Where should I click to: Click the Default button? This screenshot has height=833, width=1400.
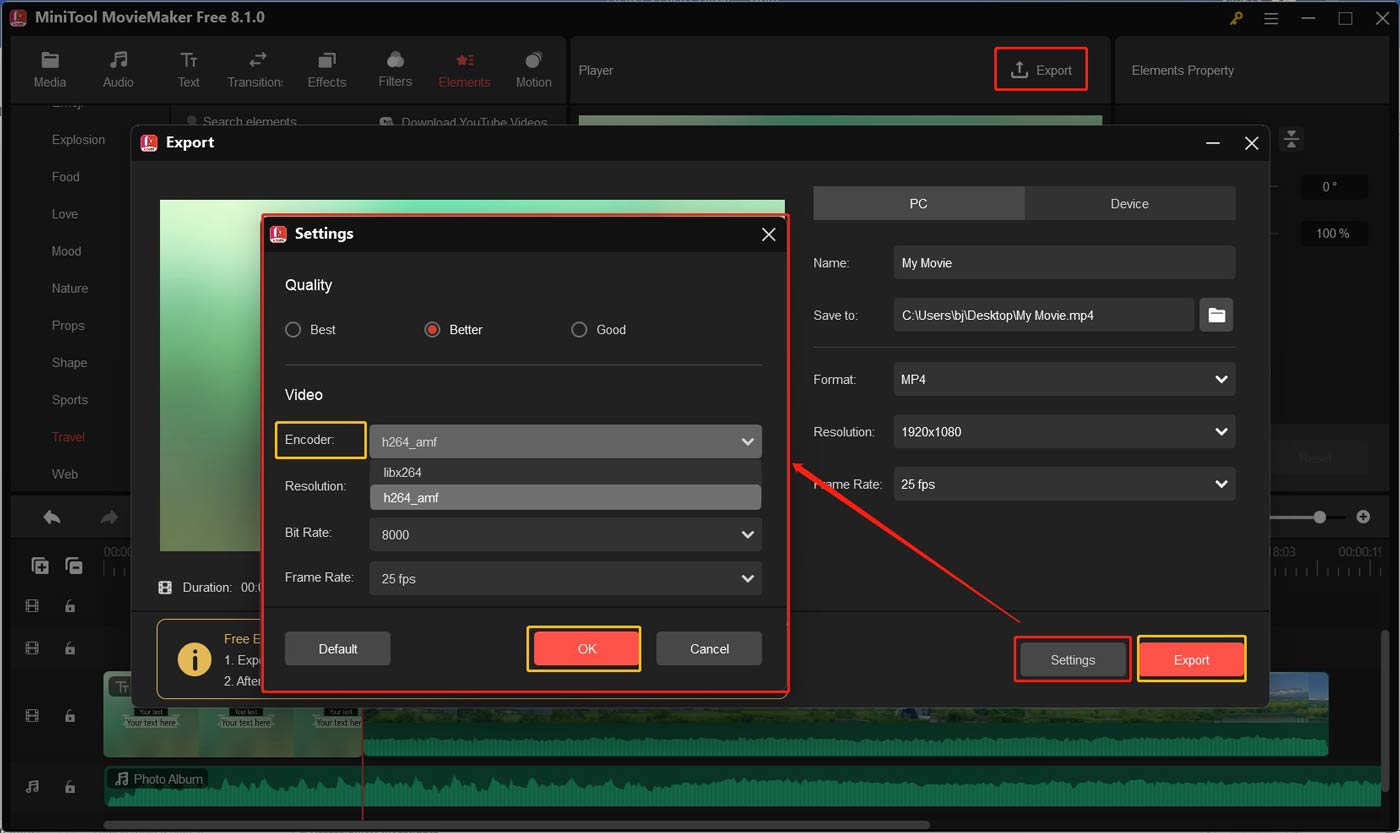click(x=338, y=649)
